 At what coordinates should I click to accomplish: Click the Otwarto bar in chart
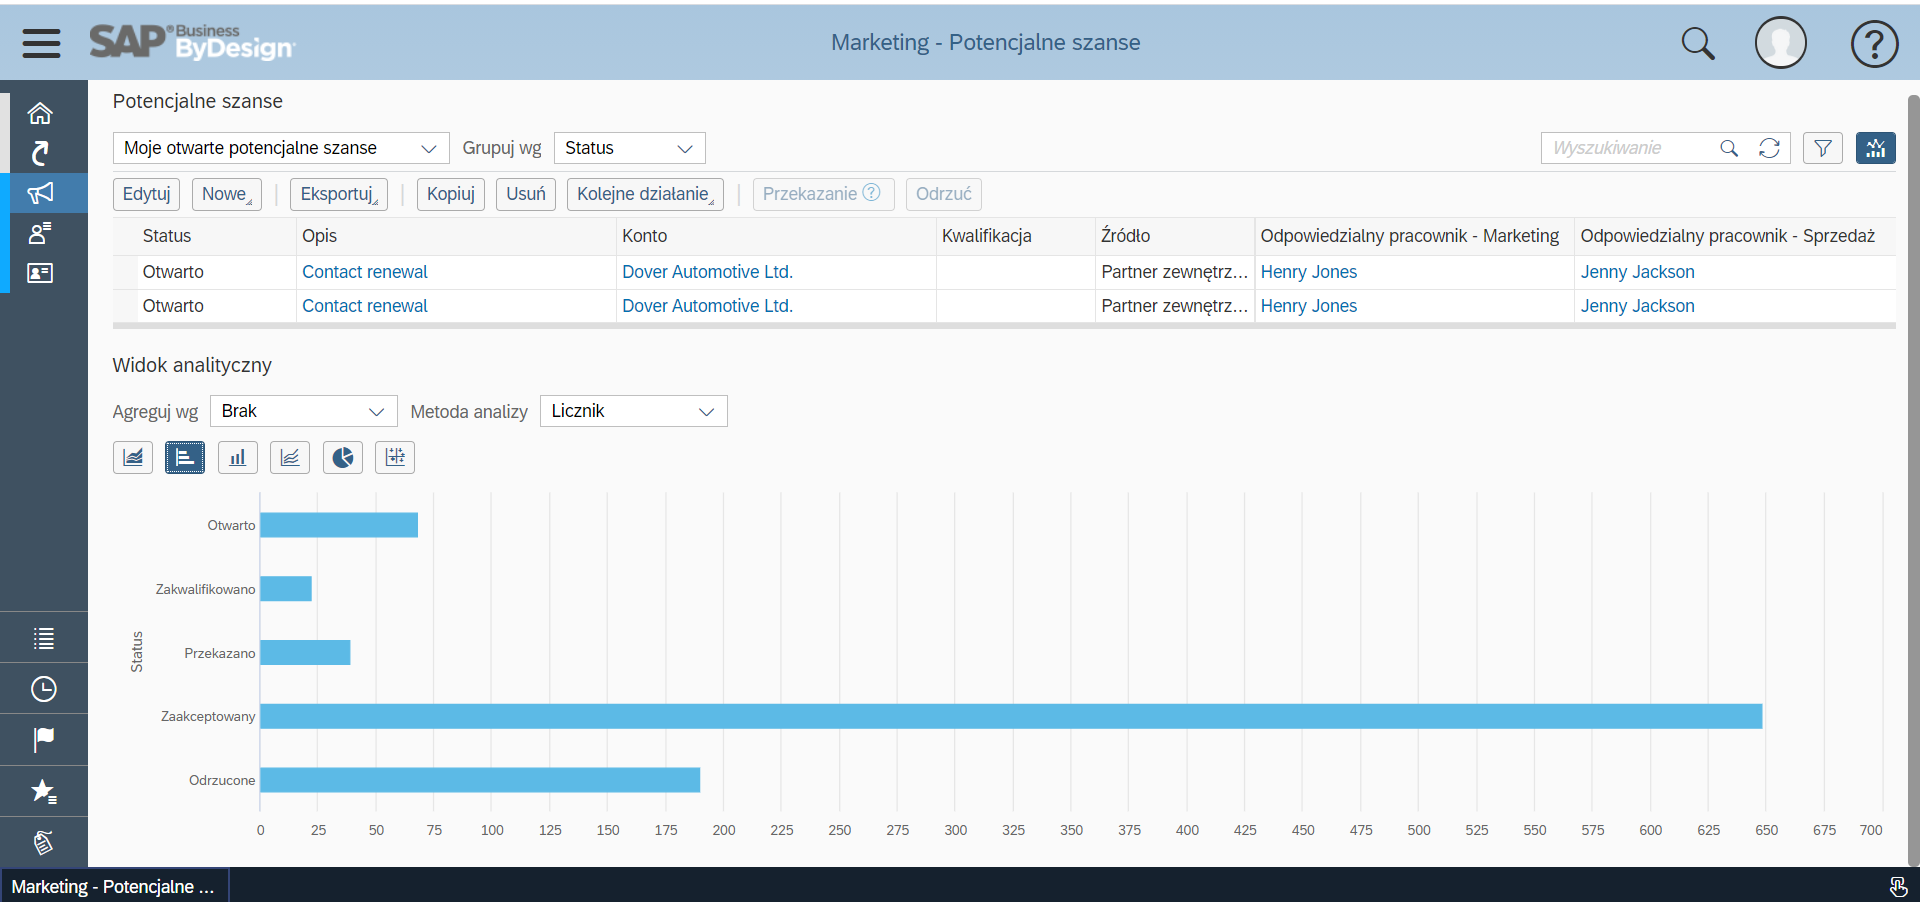(x=339, y=525)
